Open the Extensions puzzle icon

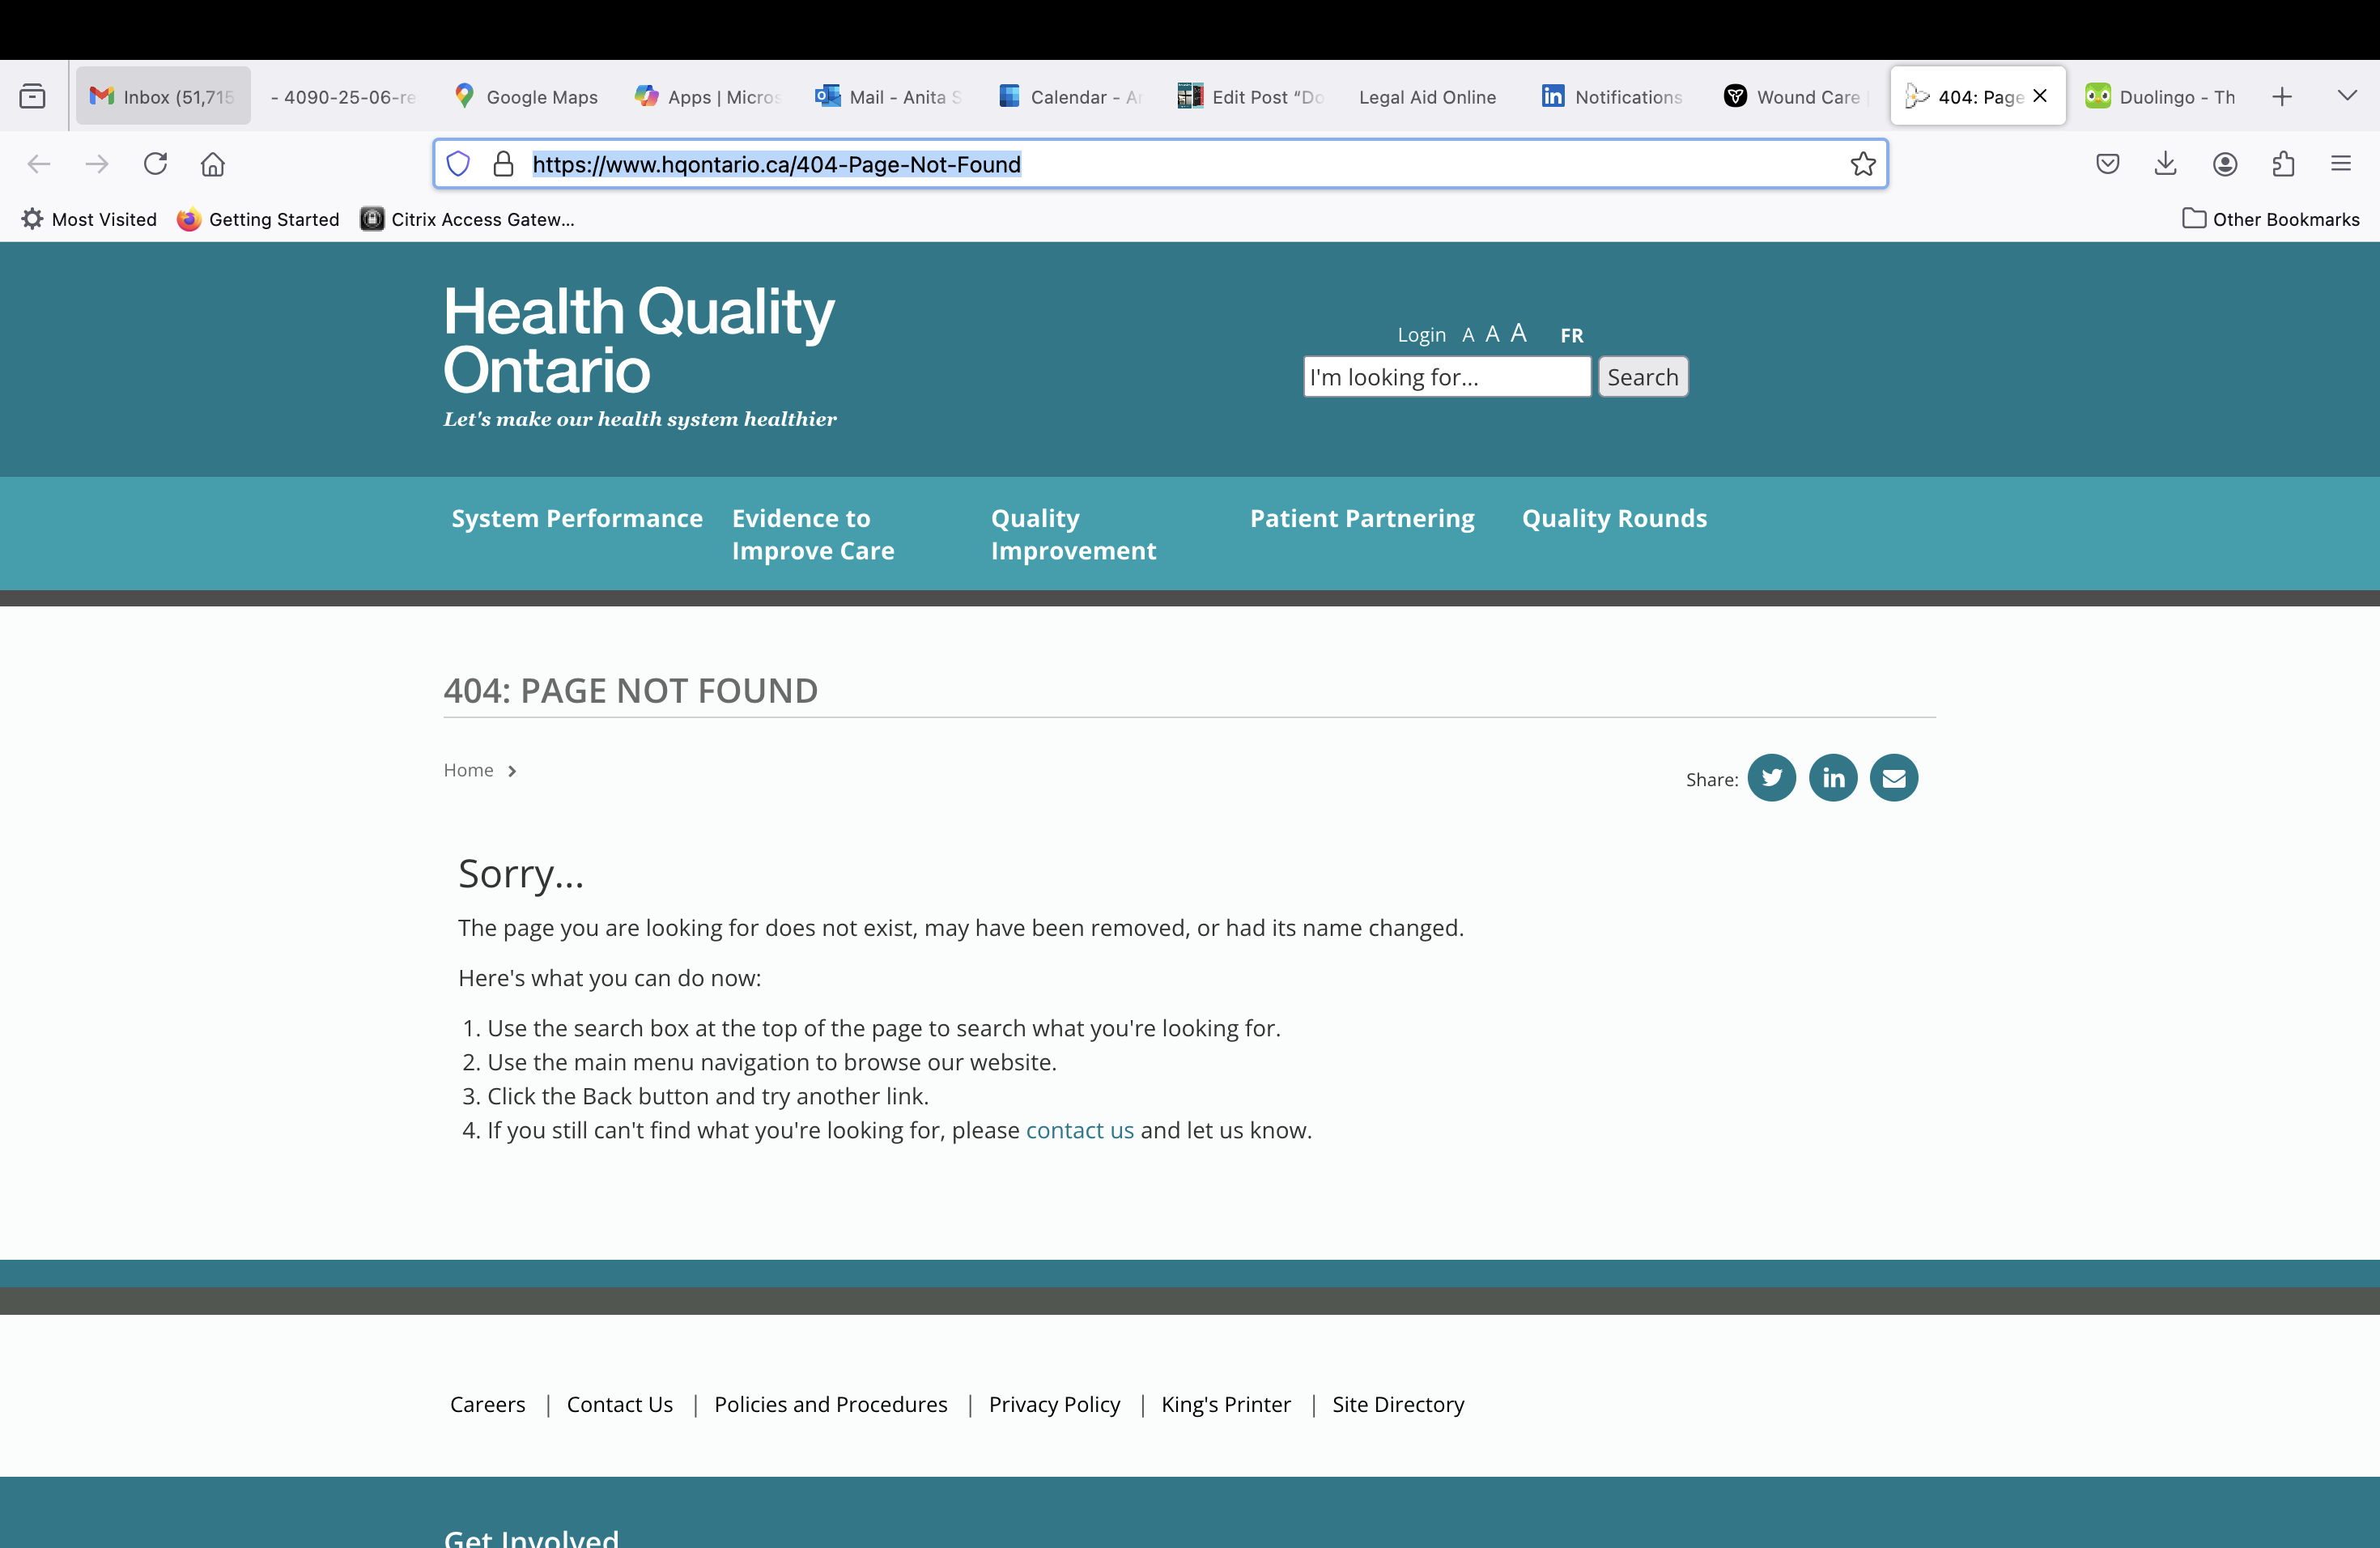(x=2283, y=164)
